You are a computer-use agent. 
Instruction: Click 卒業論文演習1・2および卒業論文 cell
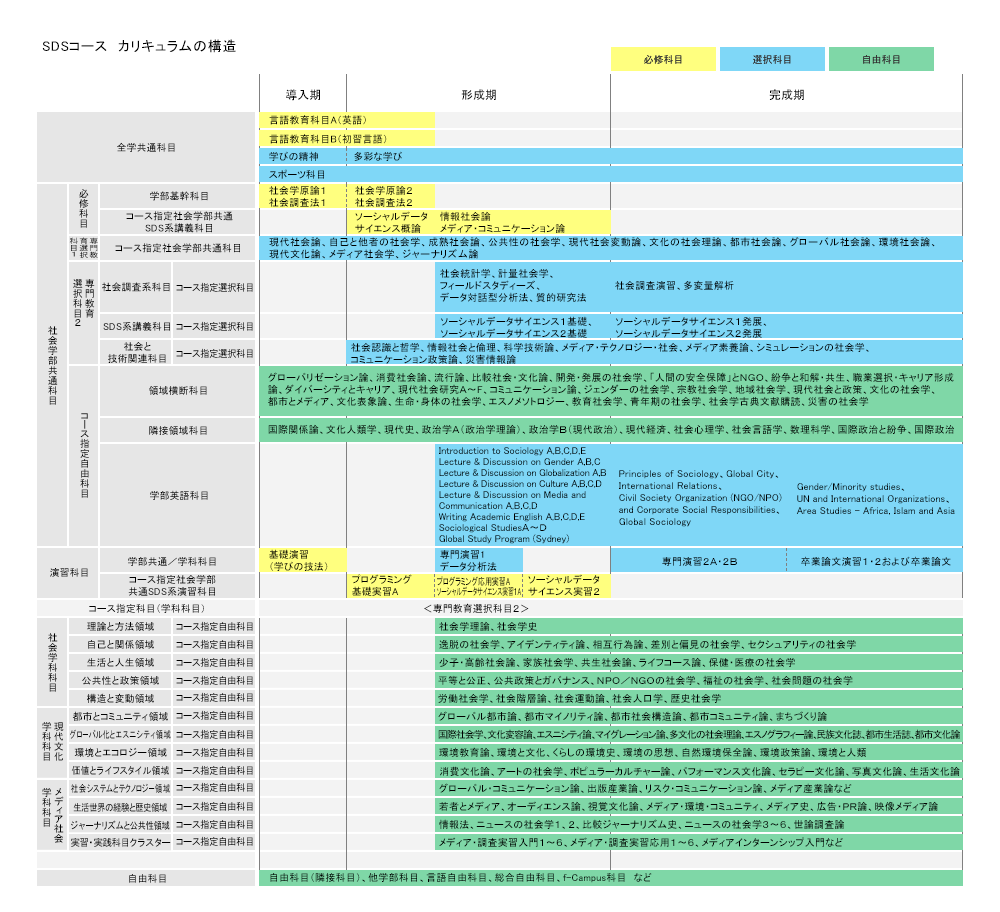pyautogui.click(x=875, y=561)
